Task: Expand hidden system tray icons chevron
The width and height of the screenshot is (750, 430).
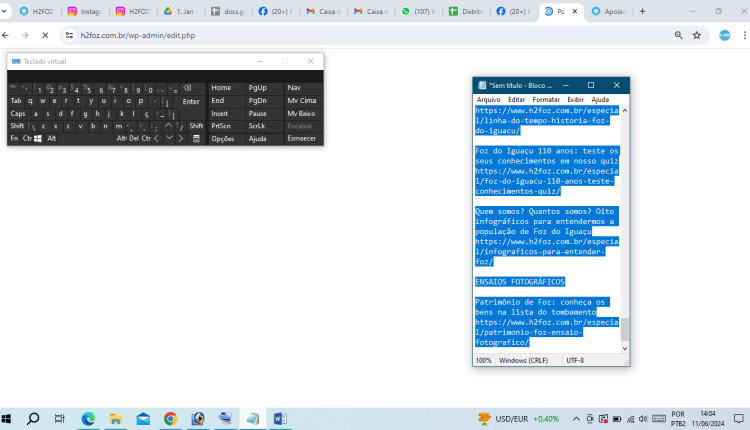Action: coord(576,418)
